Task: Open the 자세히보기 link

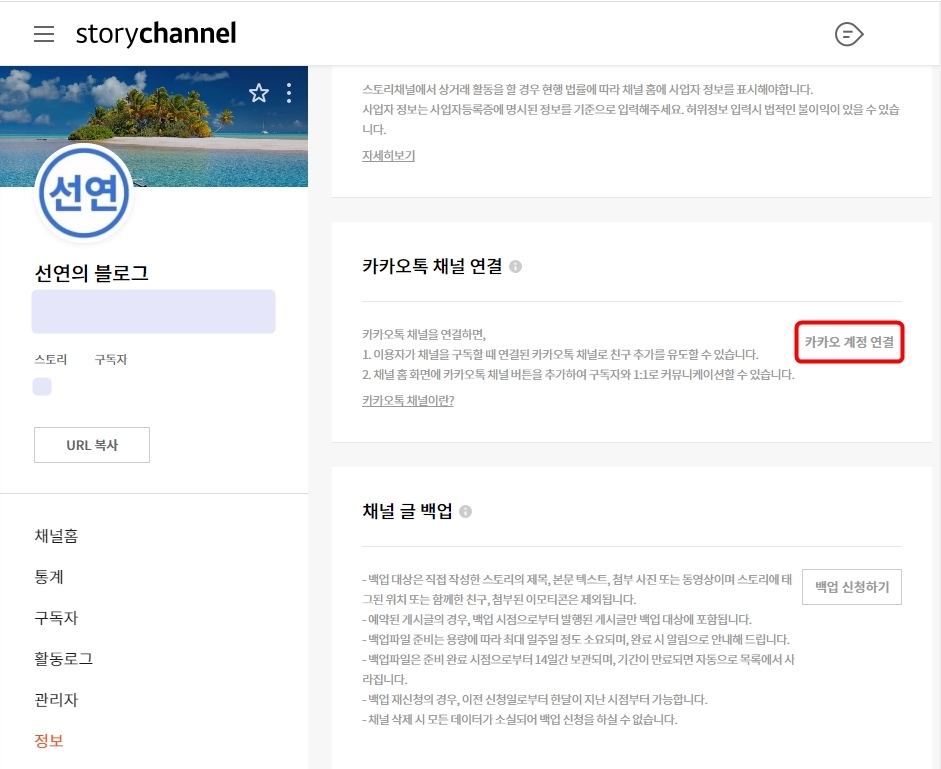Action: tap(388, 157)
